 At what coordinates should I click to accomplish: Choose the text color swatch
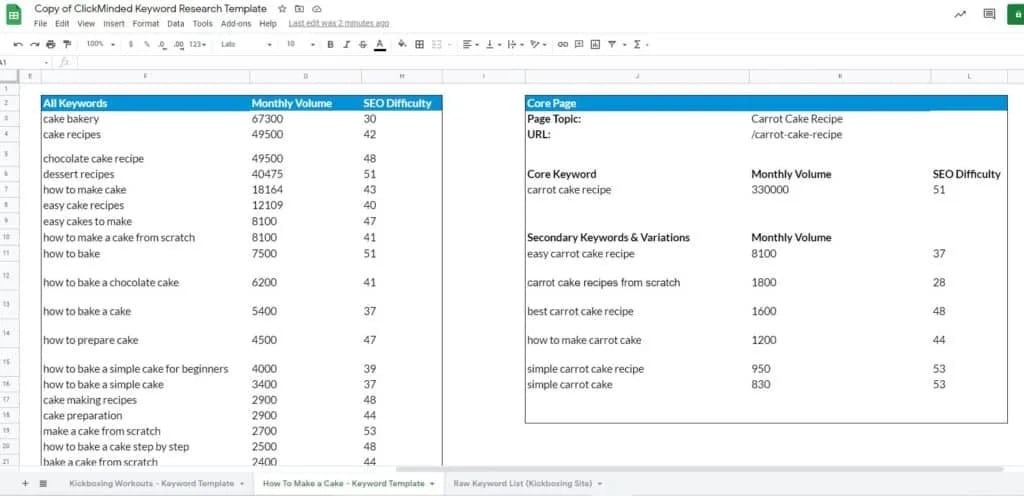pos(380,44)
